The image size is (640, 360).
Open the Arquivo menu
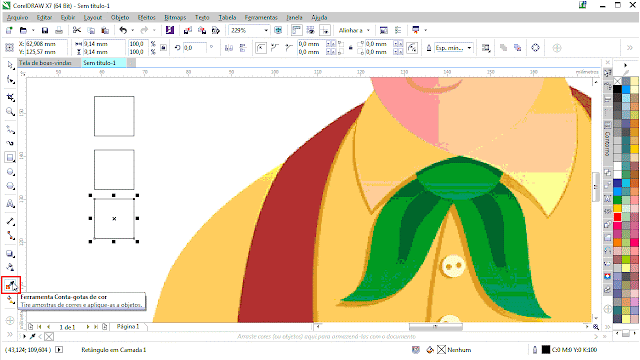[18, 18]
